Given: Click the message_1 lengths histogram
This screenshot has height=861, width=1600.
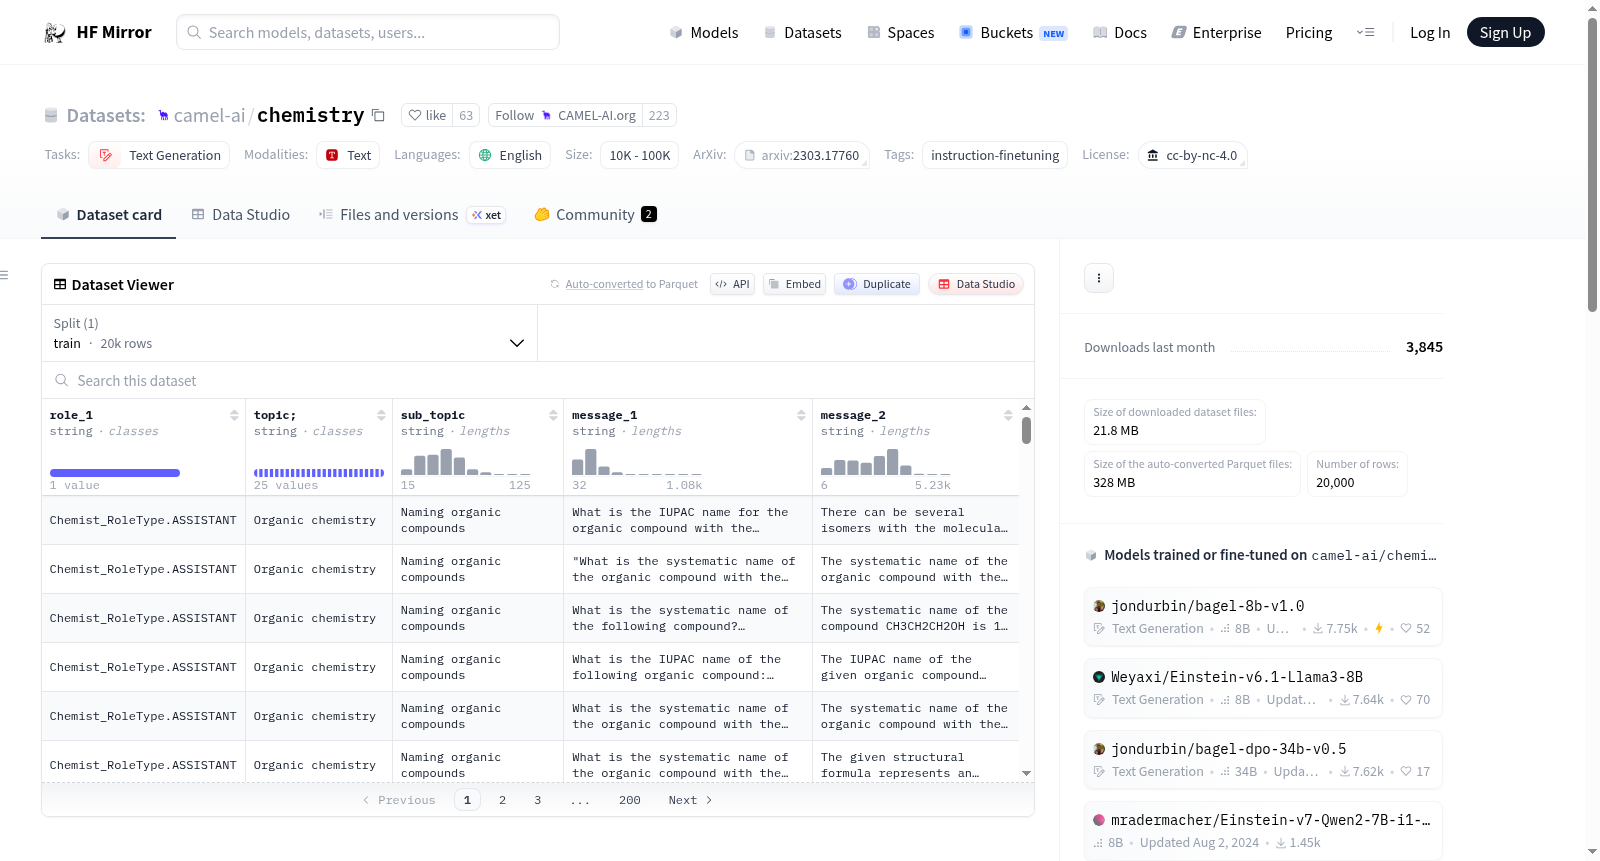Looking at the screenshot, I should tap(637, 462).
